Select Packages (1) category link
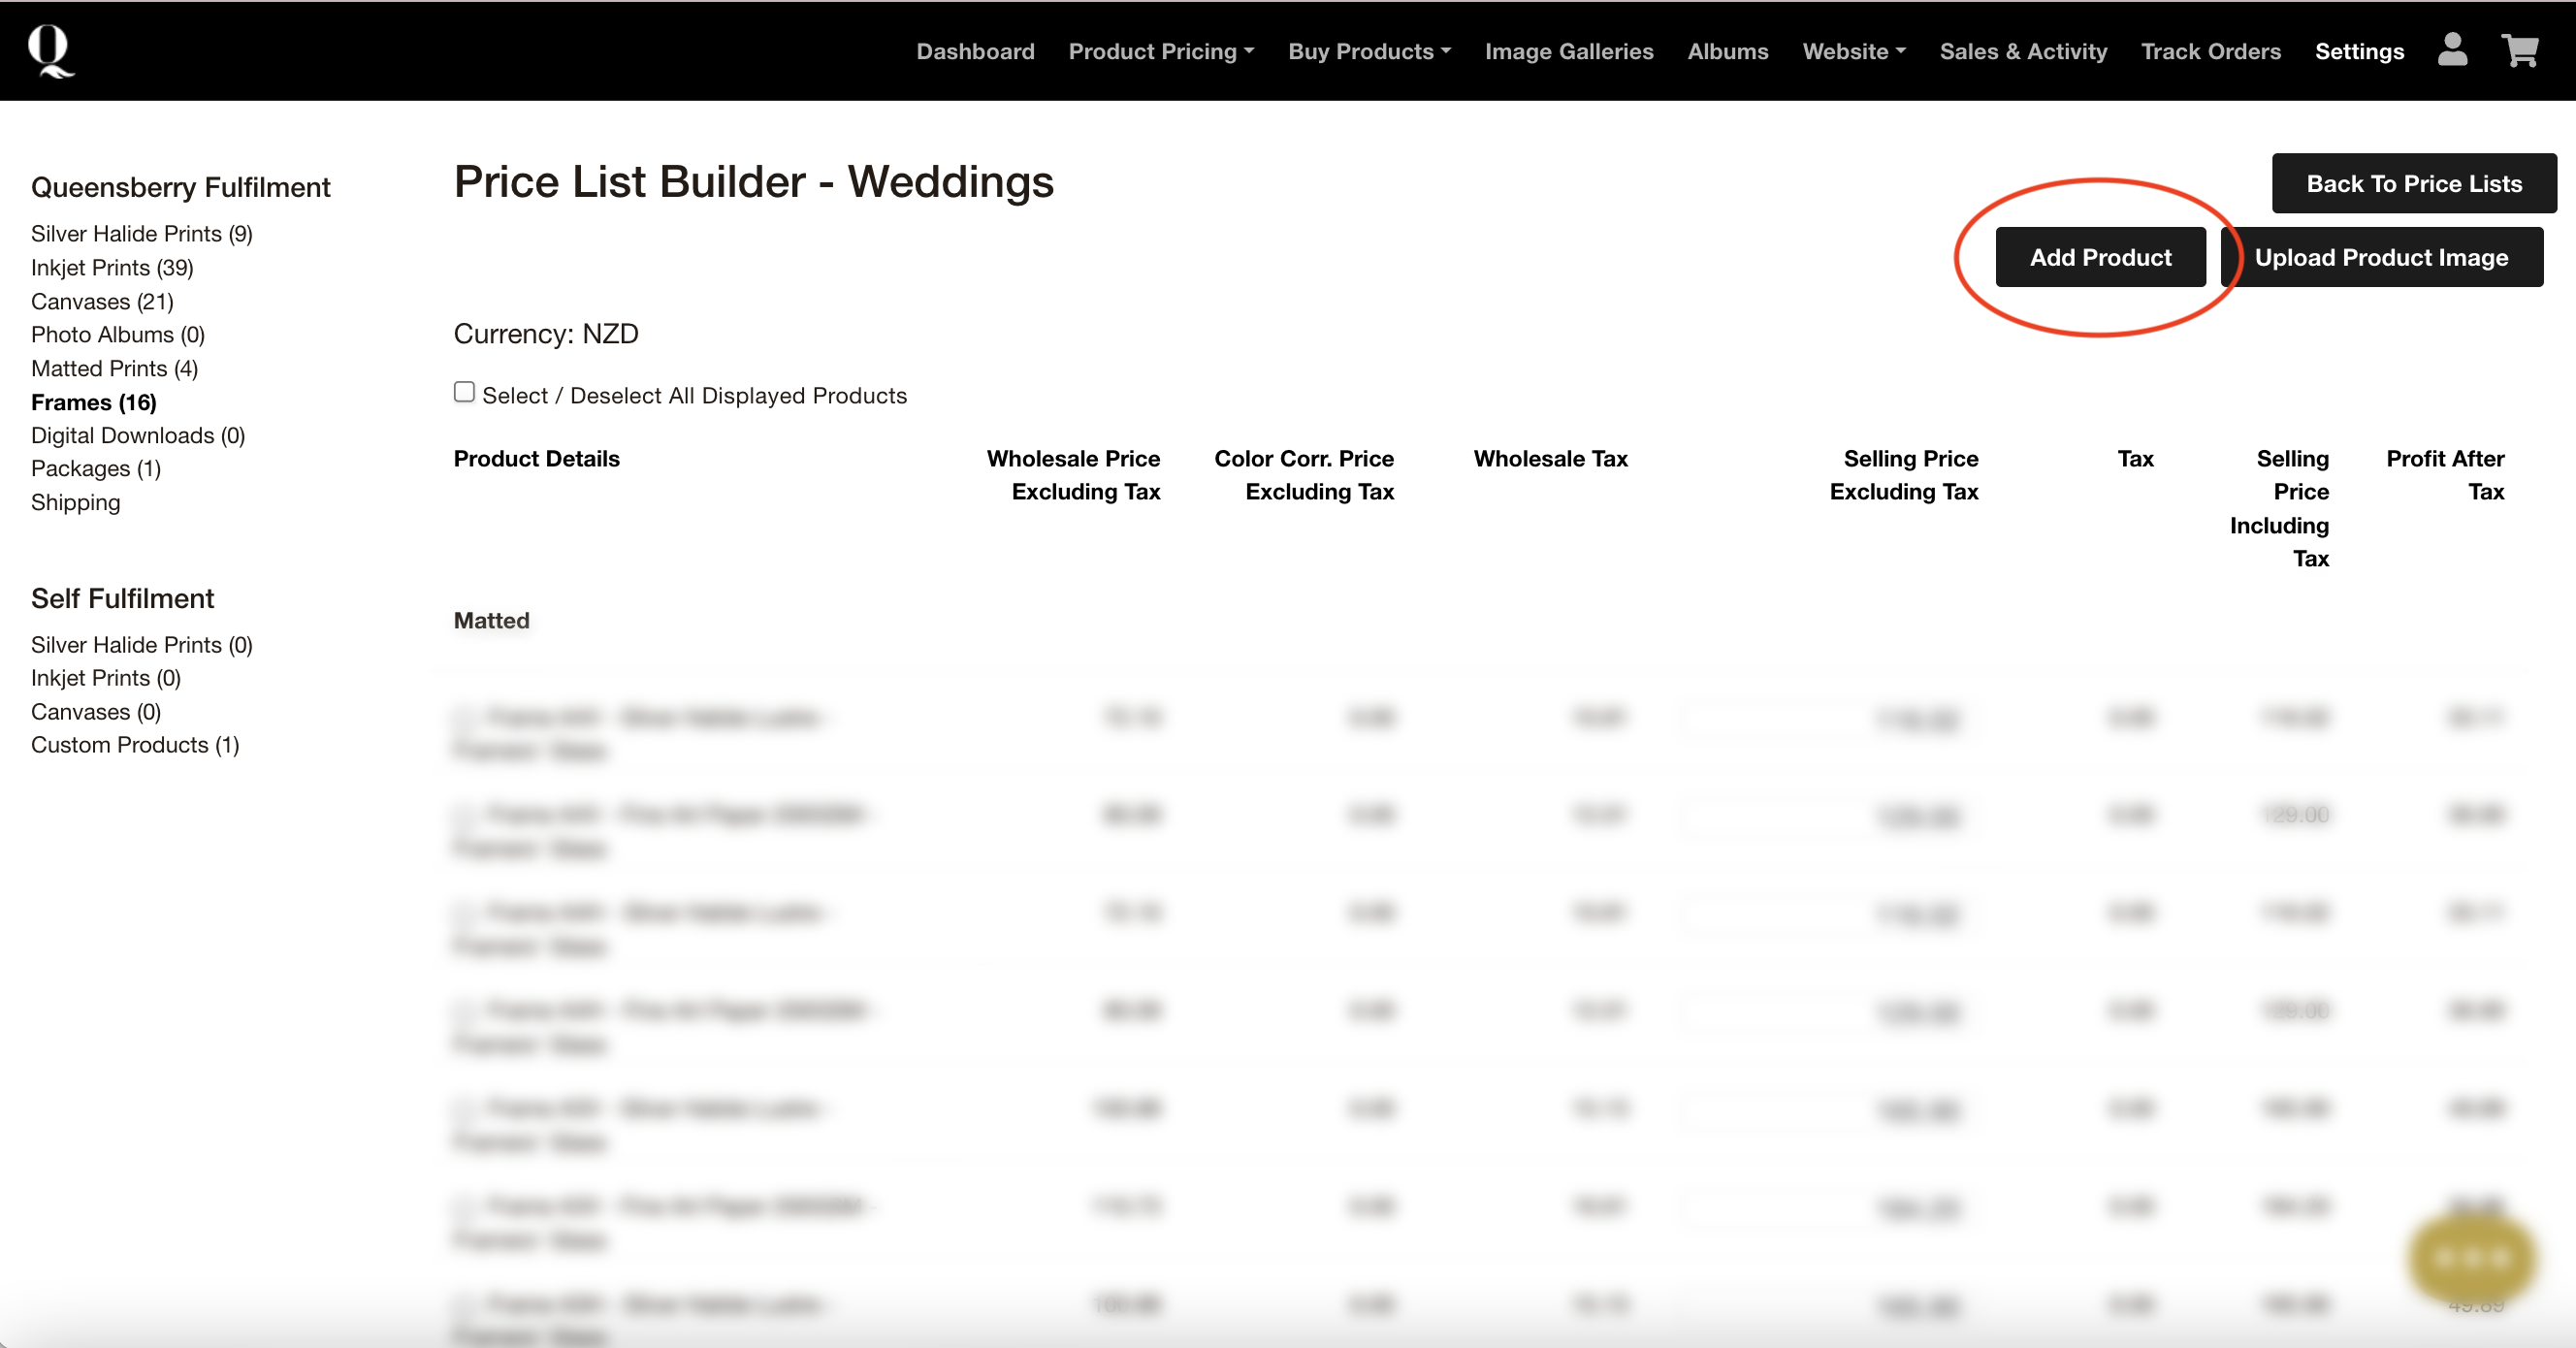This screenshot has height=1348, width=2576. pos(96,468)
